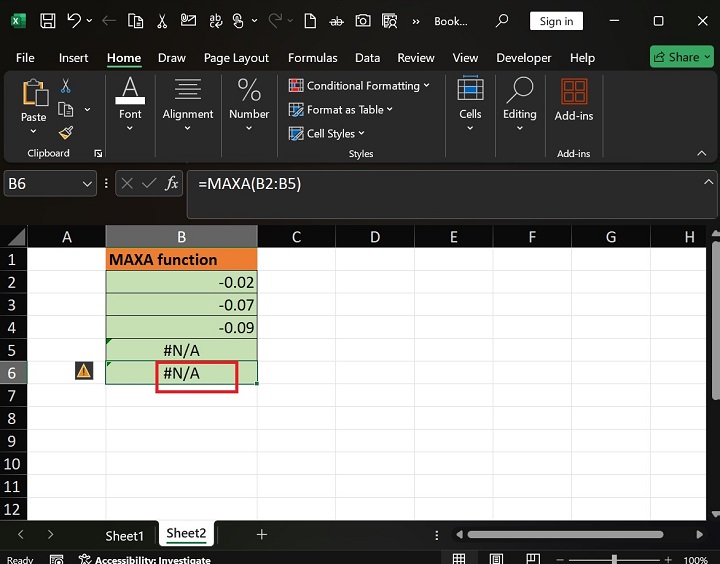This screenshot has width=720, height=564.
Task: Switch to the View tab
Action: (x=465, y=58)
